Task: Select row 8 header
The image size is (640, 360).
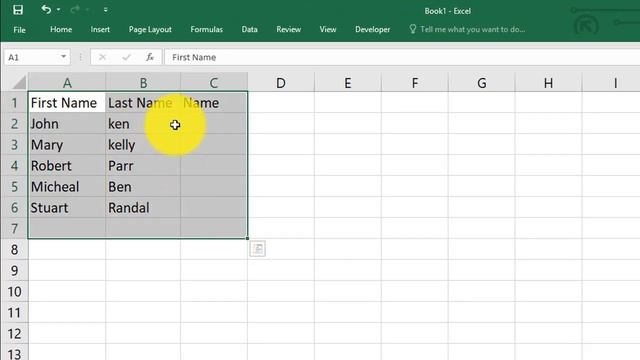Action: 14,249
